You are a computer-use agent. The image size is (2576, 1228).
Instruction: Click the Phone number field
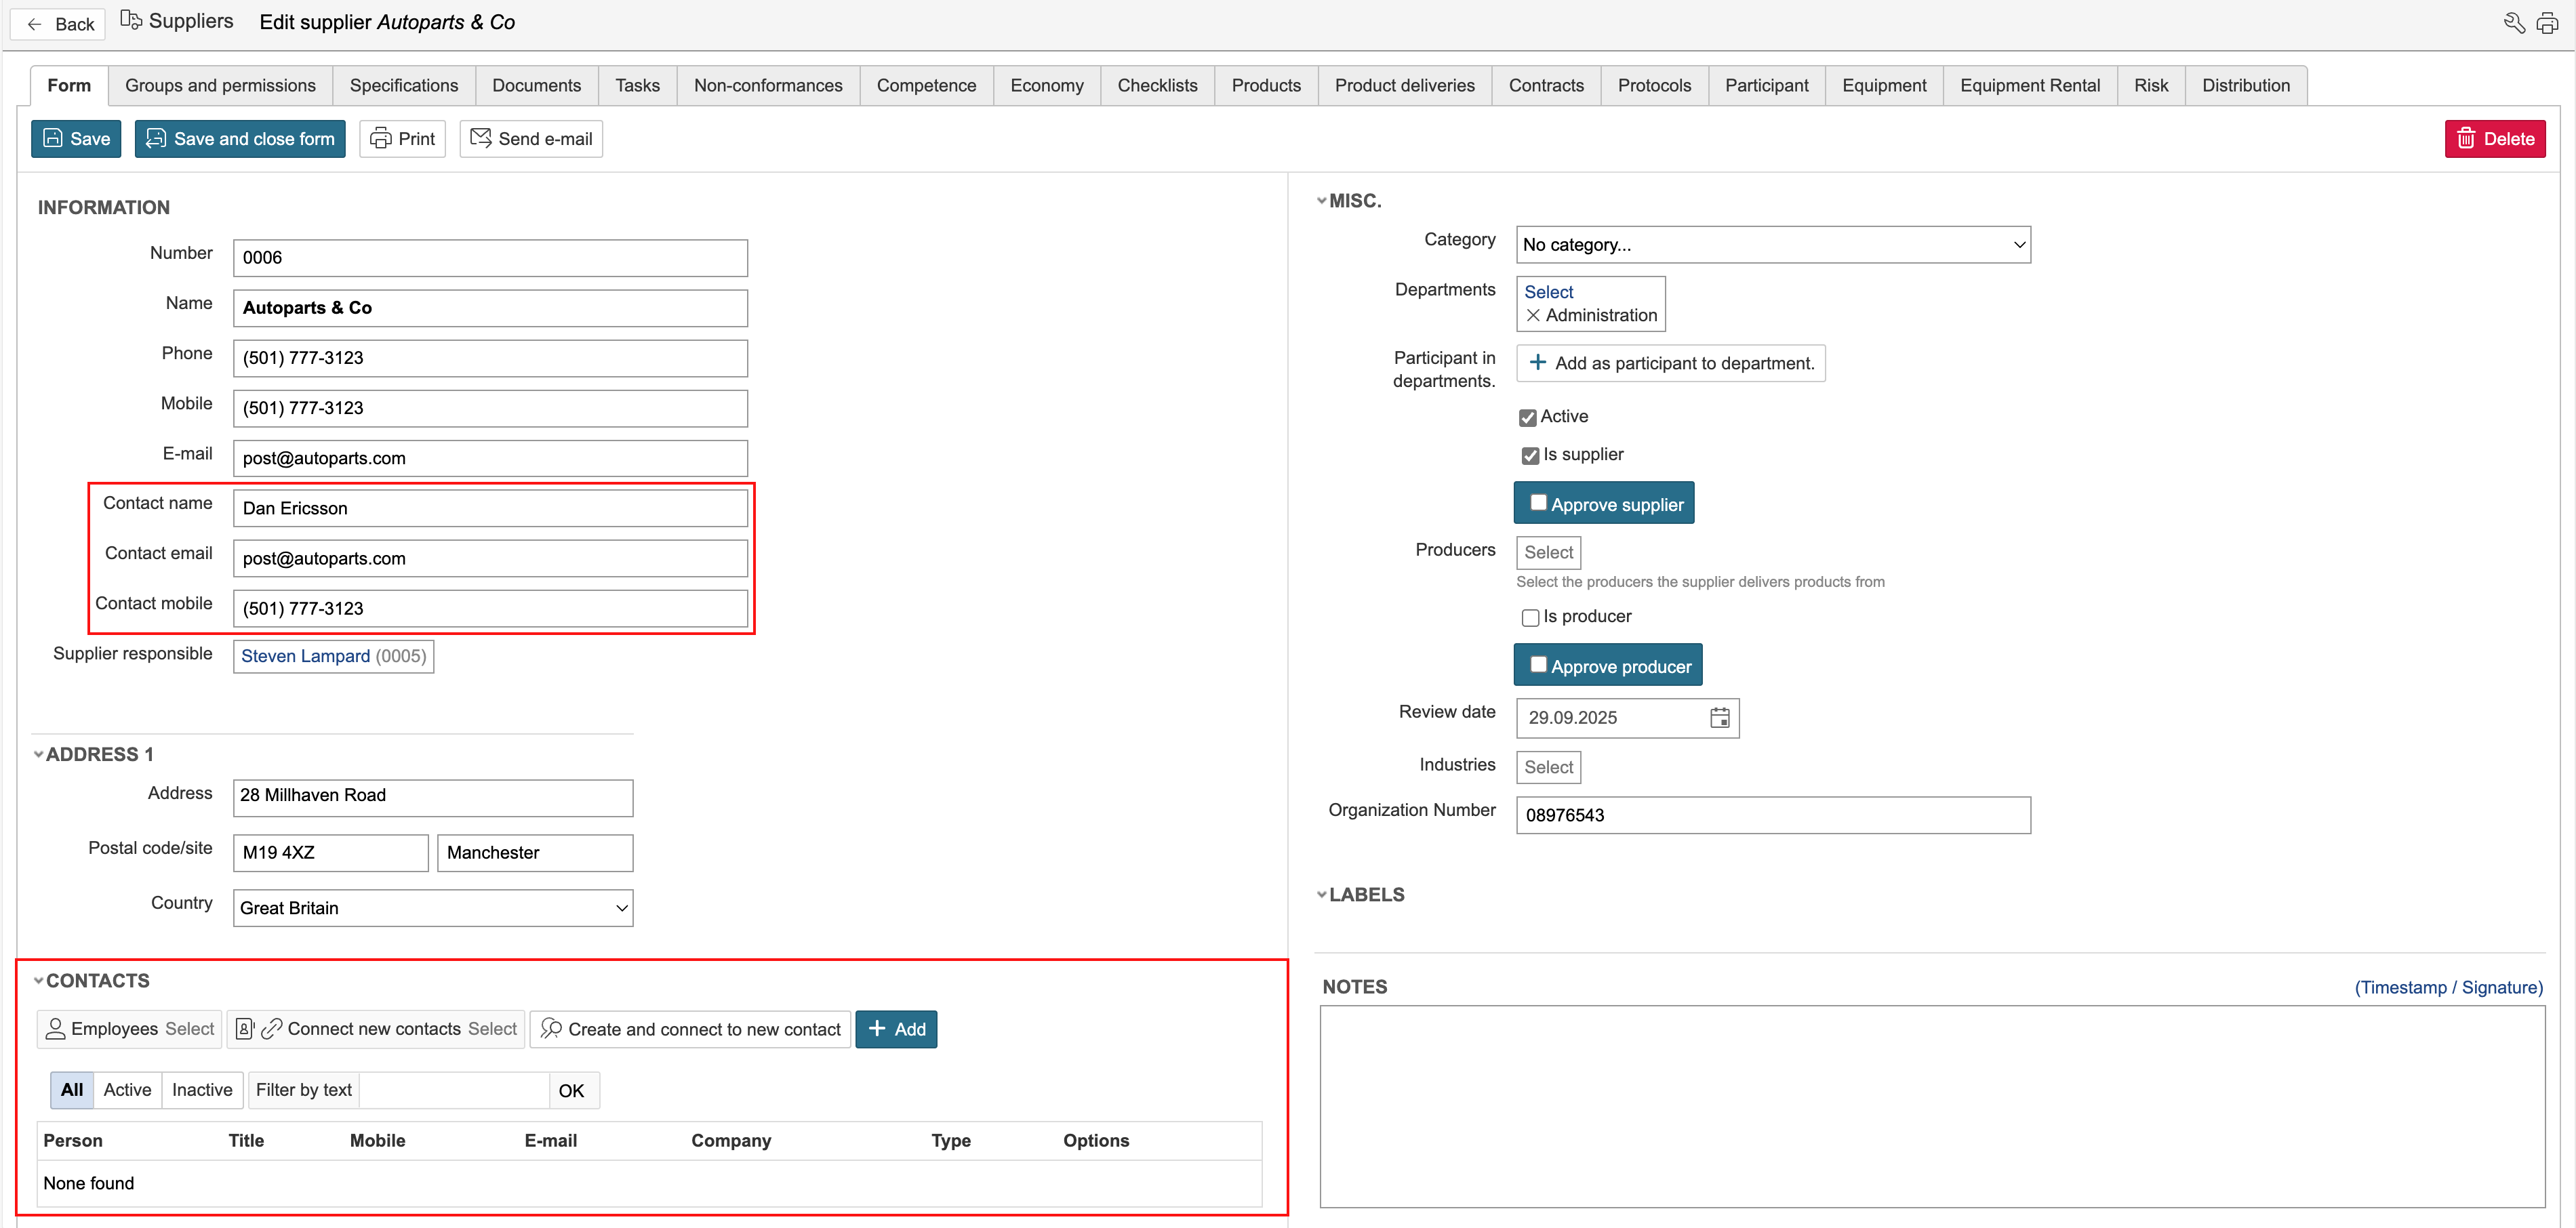coord(490,358)
